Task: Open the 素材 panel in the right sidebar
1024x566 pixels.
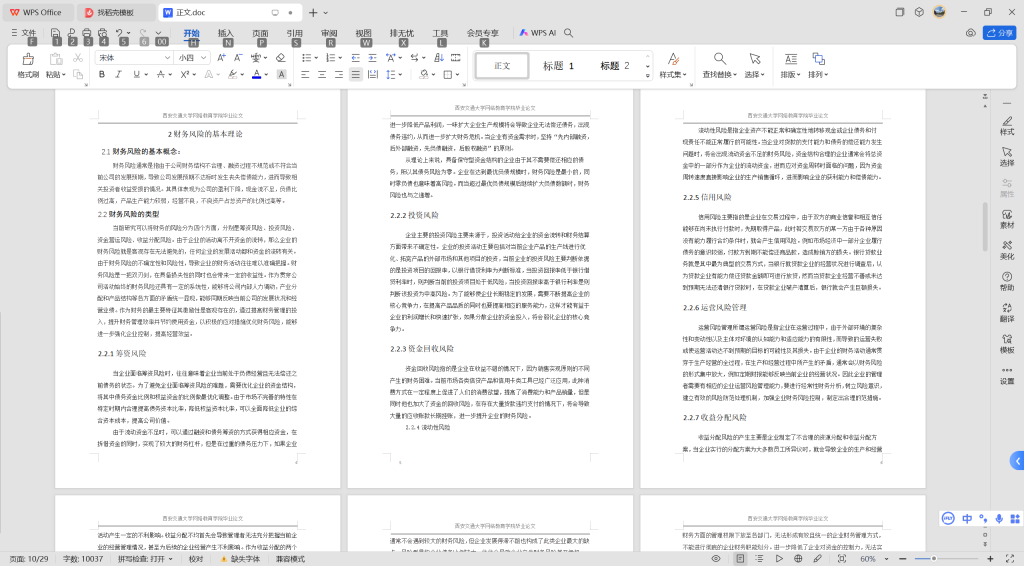Action: [x=1007, y=219]
